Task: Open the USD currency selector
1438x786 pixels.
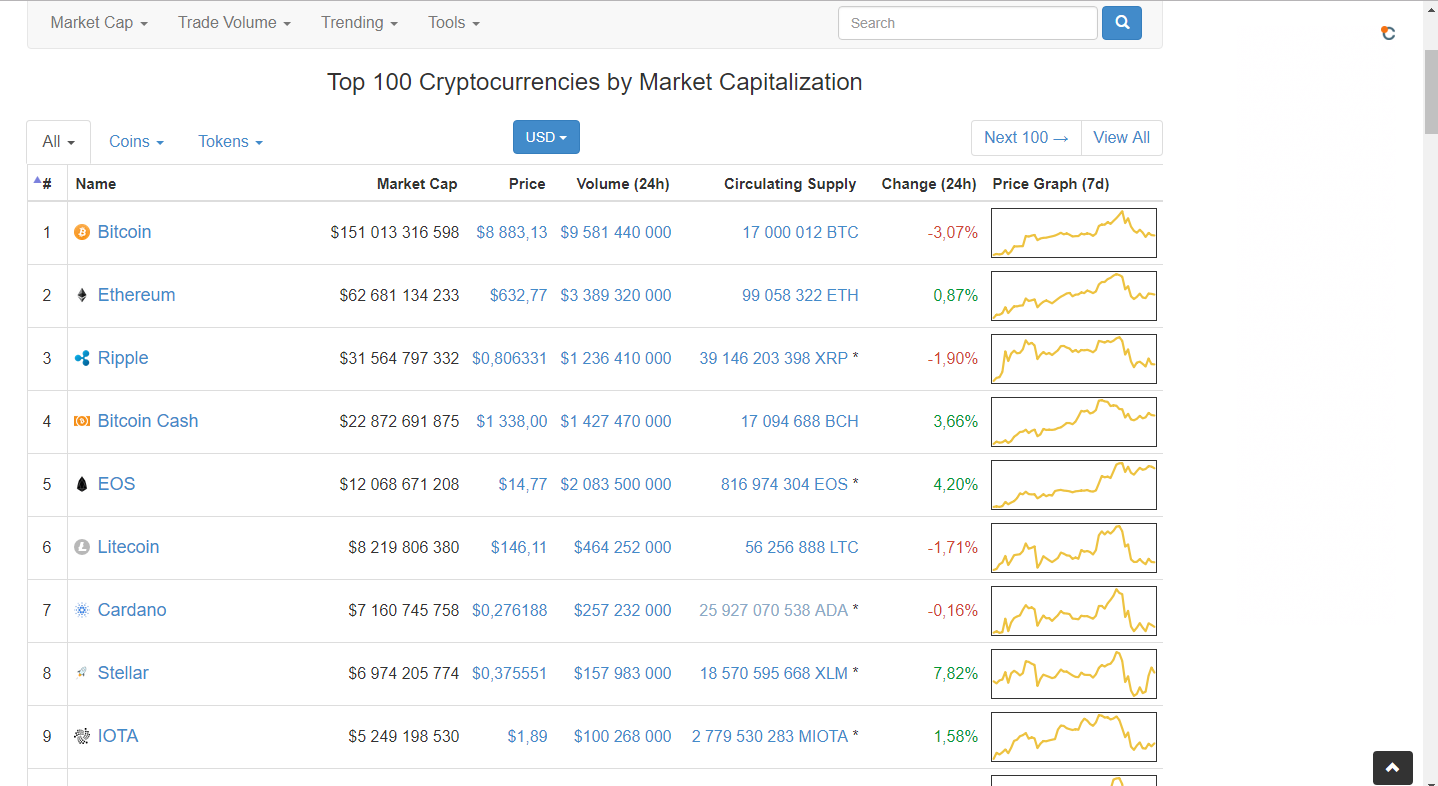Action: pos(546,137)
